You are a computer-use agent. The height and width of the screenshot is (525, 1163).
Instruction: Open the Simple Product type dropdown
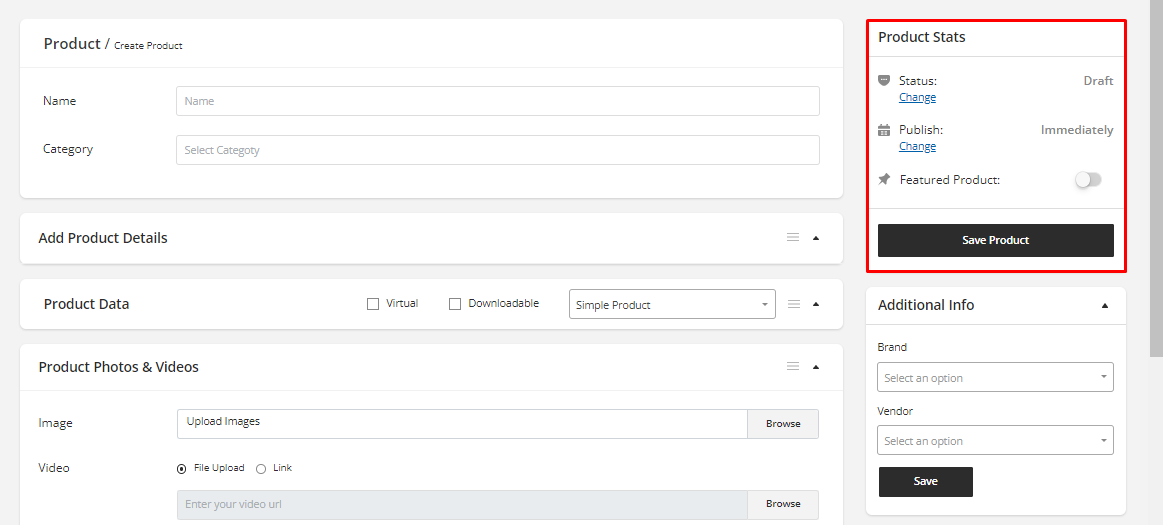672,304
